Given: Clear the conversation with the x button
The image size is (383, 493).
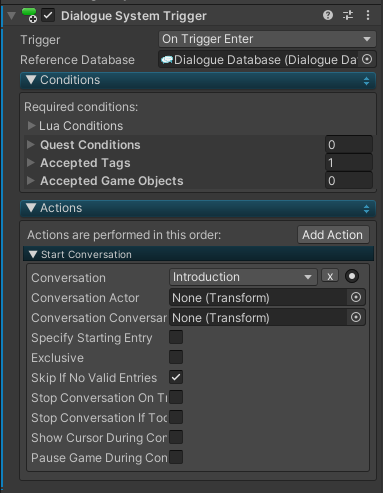Looking at the screenshot, I should coord(330,276).
